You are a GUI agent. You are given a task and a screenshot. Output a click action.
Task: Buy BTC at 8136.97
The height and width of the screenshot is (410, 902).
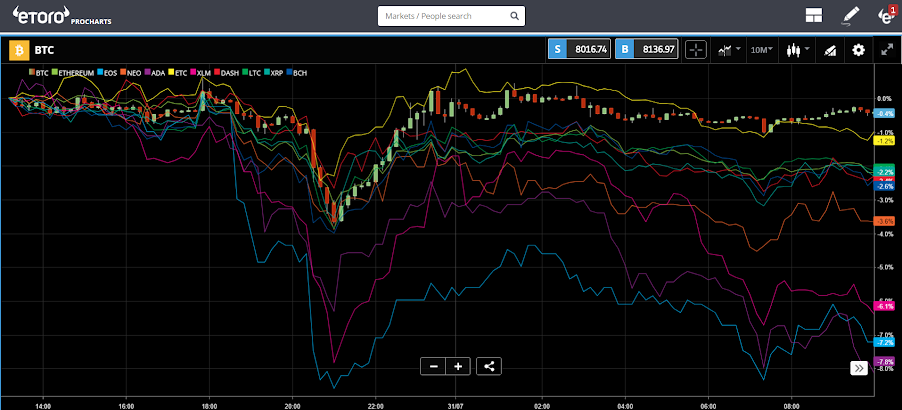pyautogui.click(x=646, y=49)
